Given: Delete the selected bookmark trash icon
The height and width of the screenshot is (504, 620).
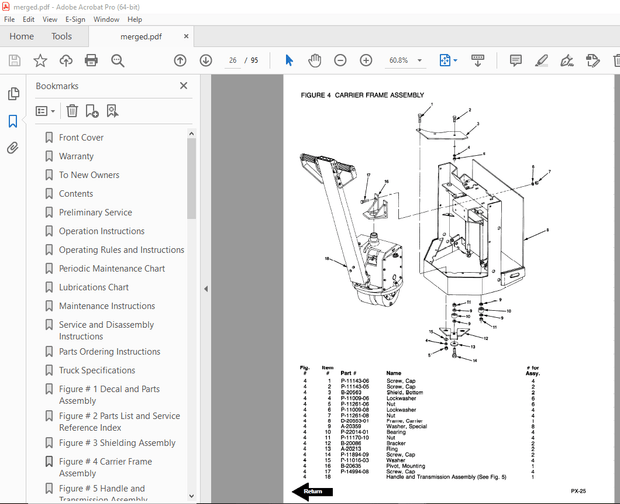Looking at the screenshot, I should [72, 111].
